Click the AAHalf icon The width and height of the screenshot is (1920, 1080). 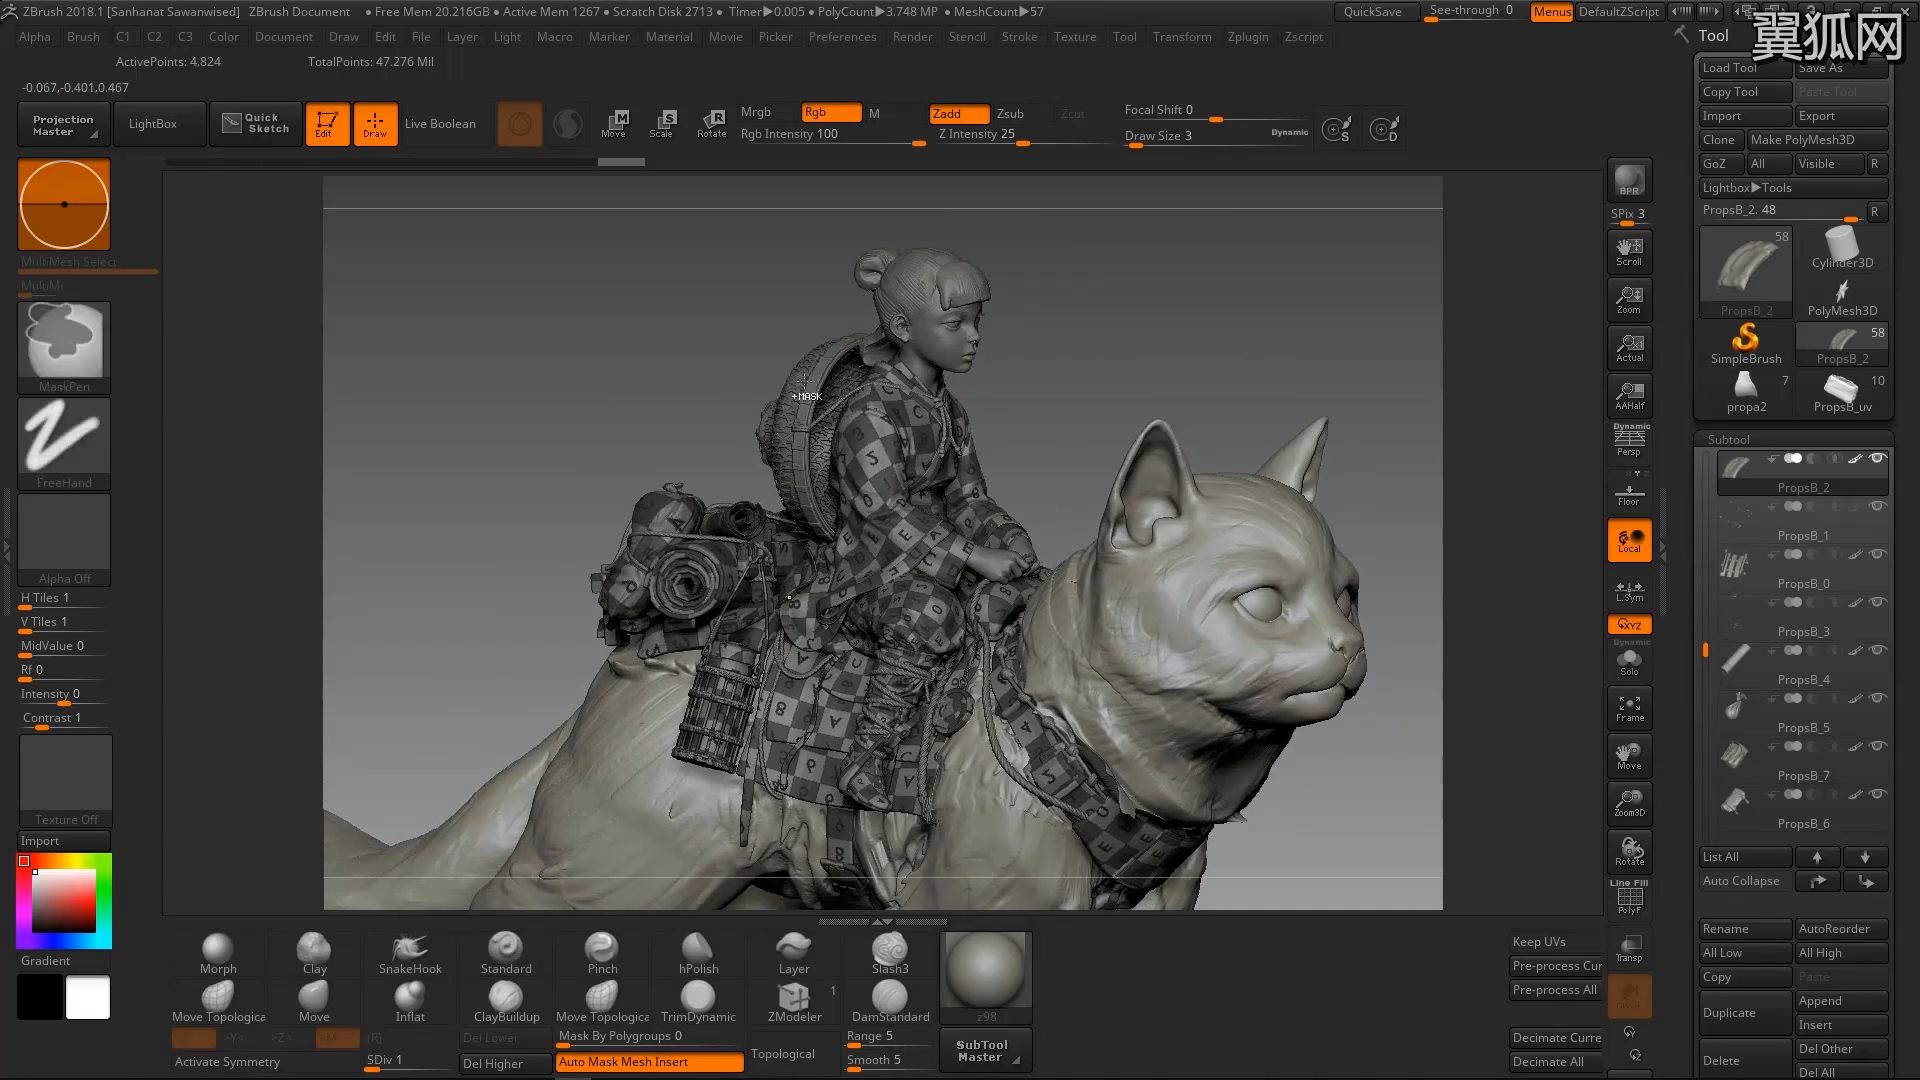tap(1629, 395)
